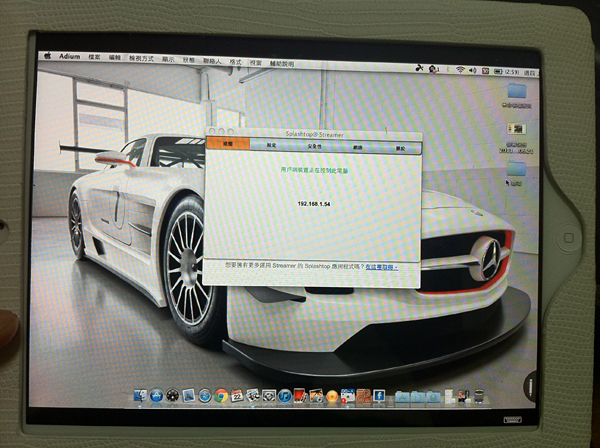Open the 檔案 (File) menu

(94, 57)
